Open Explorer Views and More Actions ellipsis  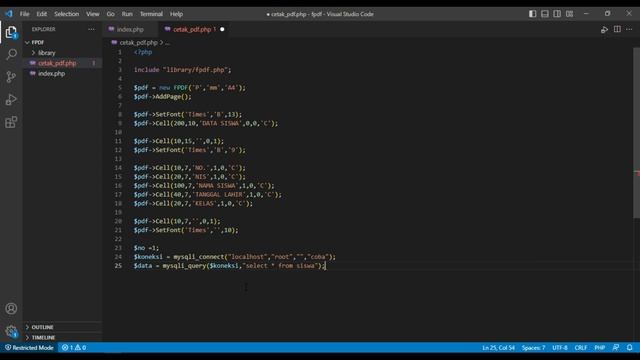[91, 29]
